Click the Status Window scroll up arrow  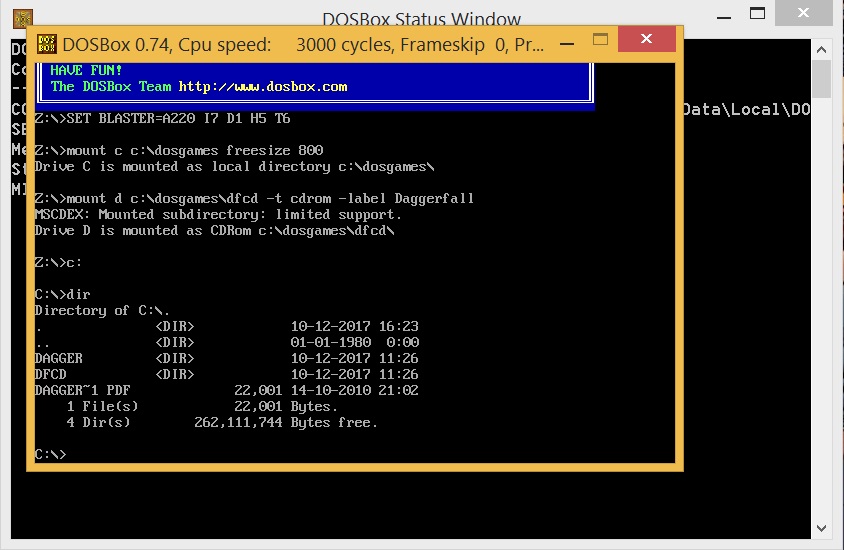tap(821, 50)
